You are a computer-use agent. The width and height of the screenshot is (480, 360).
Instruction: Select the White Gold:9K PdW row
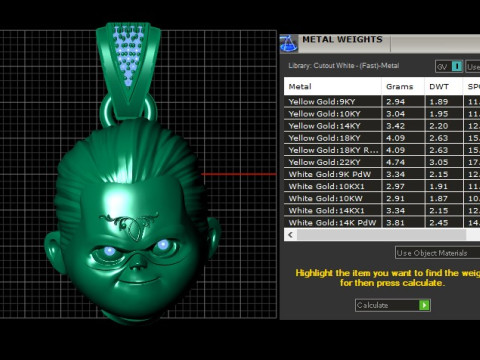point(382,174)
